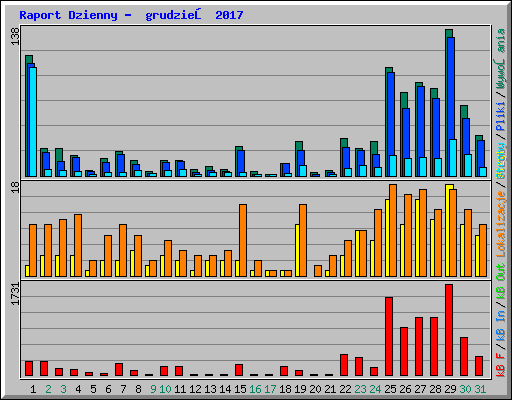Click day label 20 on the x-axis
Viewport: 512px width, 400px height.
coord(315,389)
